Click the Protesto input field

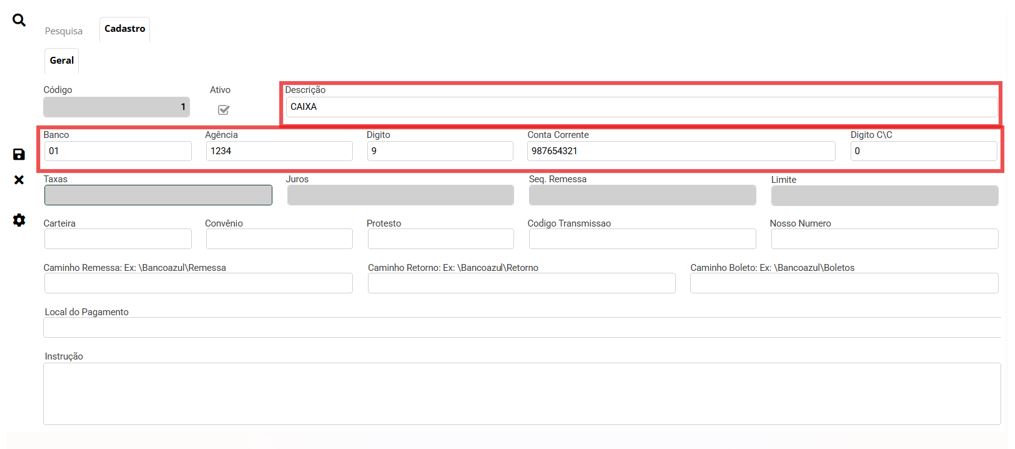tap(440, 239)
